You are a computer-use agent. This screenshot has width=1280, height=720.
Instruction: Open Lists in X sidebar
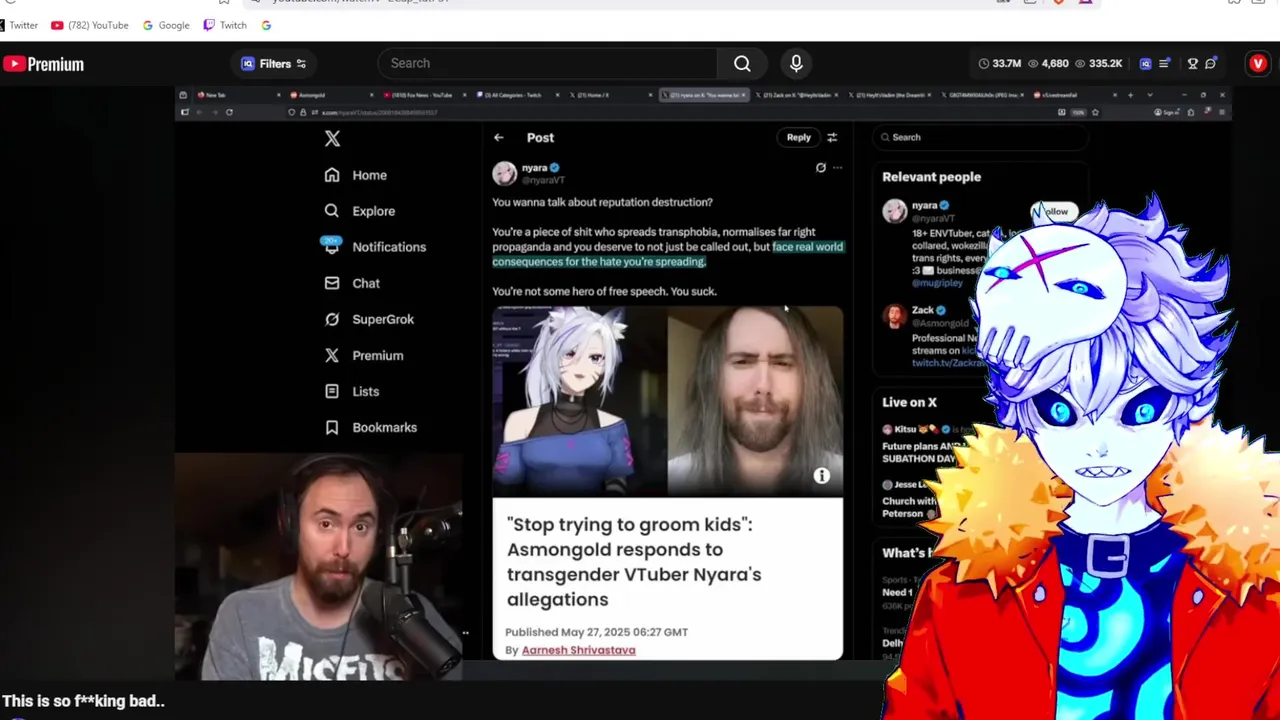(x=352, y=391)
